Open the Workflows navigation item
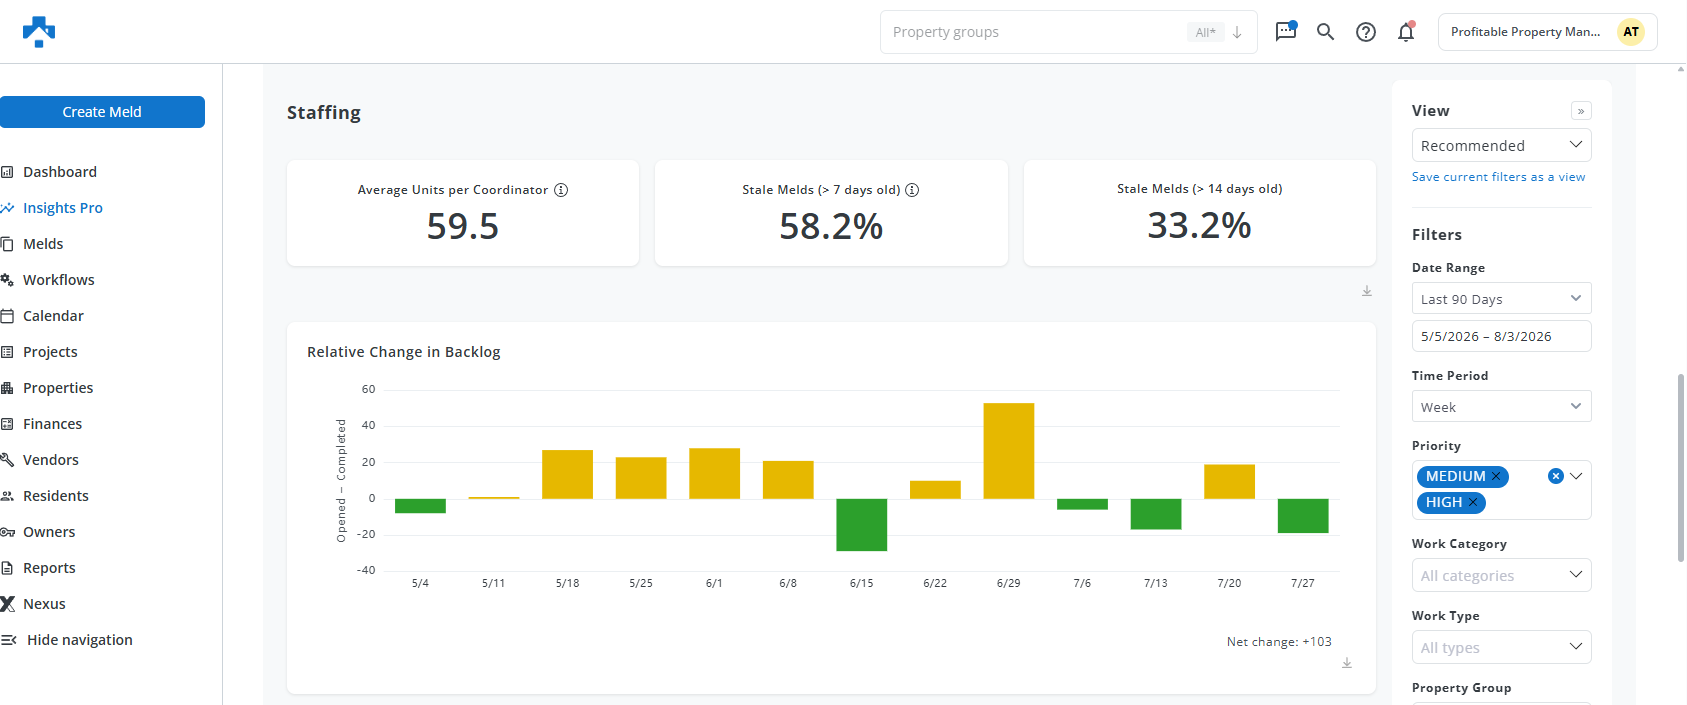Image resolution: width=1687 pixels, height=705 pixels. (x=58, y=280)
